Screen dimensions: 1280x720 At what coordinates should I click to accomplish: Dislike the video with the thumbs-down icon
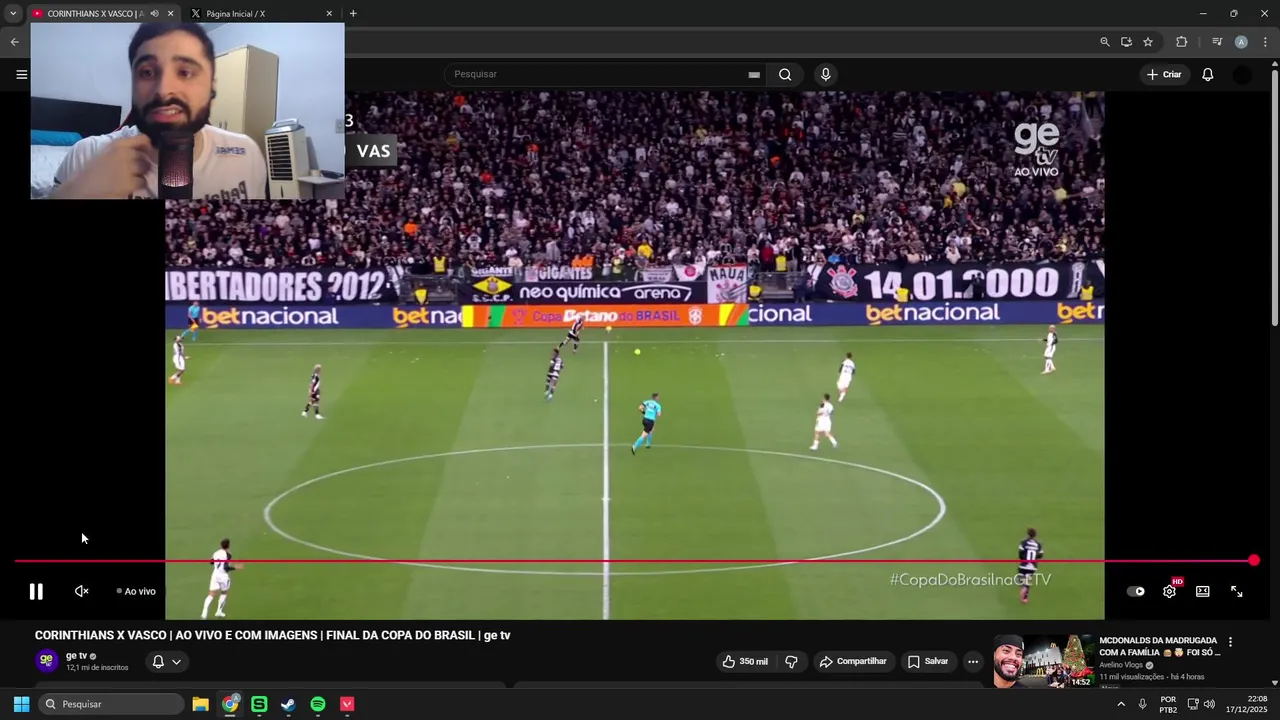791,661
